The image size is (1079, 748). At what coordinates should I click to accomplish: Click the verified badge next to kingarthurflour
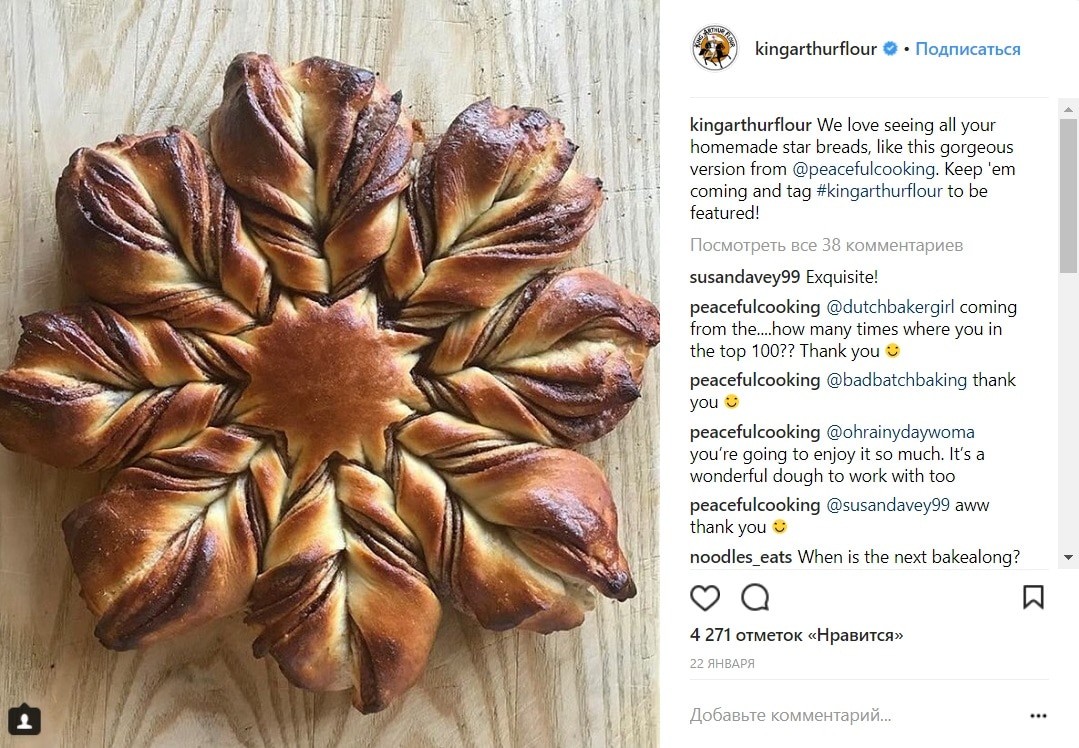[890, 49]
